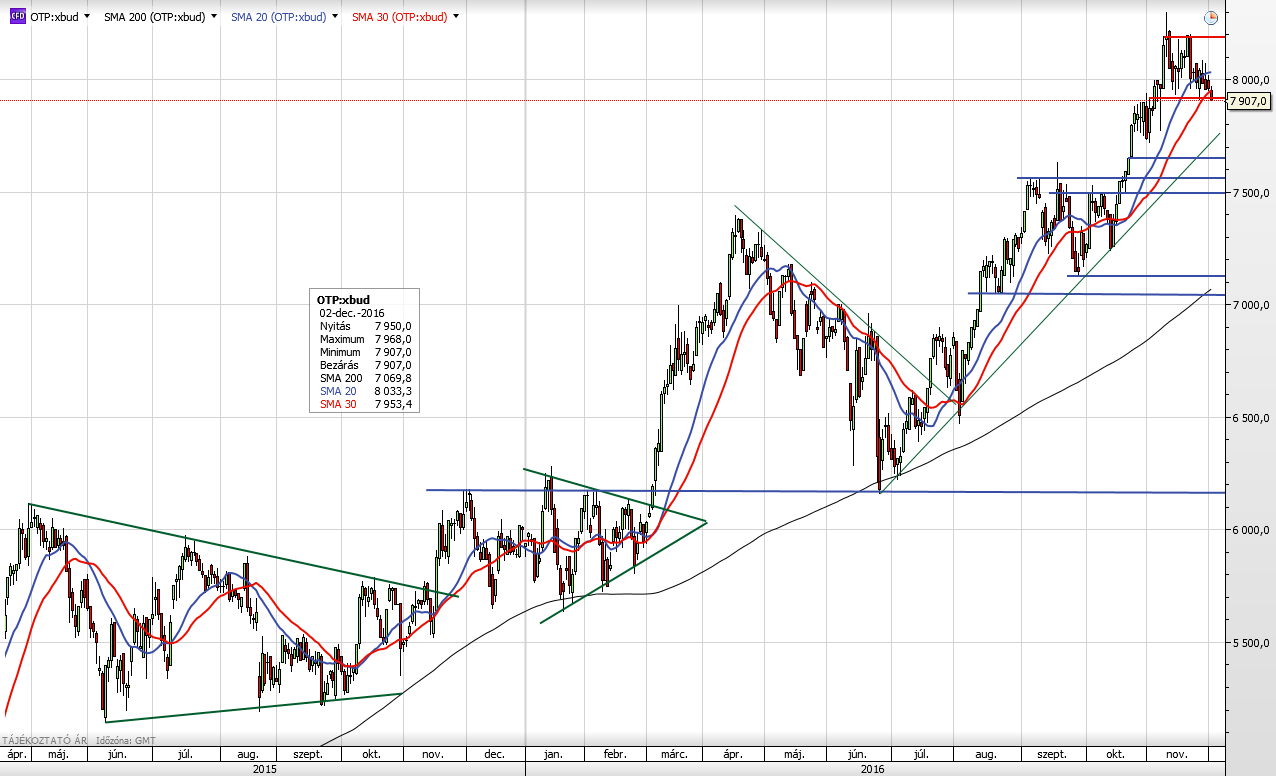Expand the red SMA 30 (OTP:xbud) dropdown
The width and height of the screenshot is (1276, 776).
coord(456,17)
